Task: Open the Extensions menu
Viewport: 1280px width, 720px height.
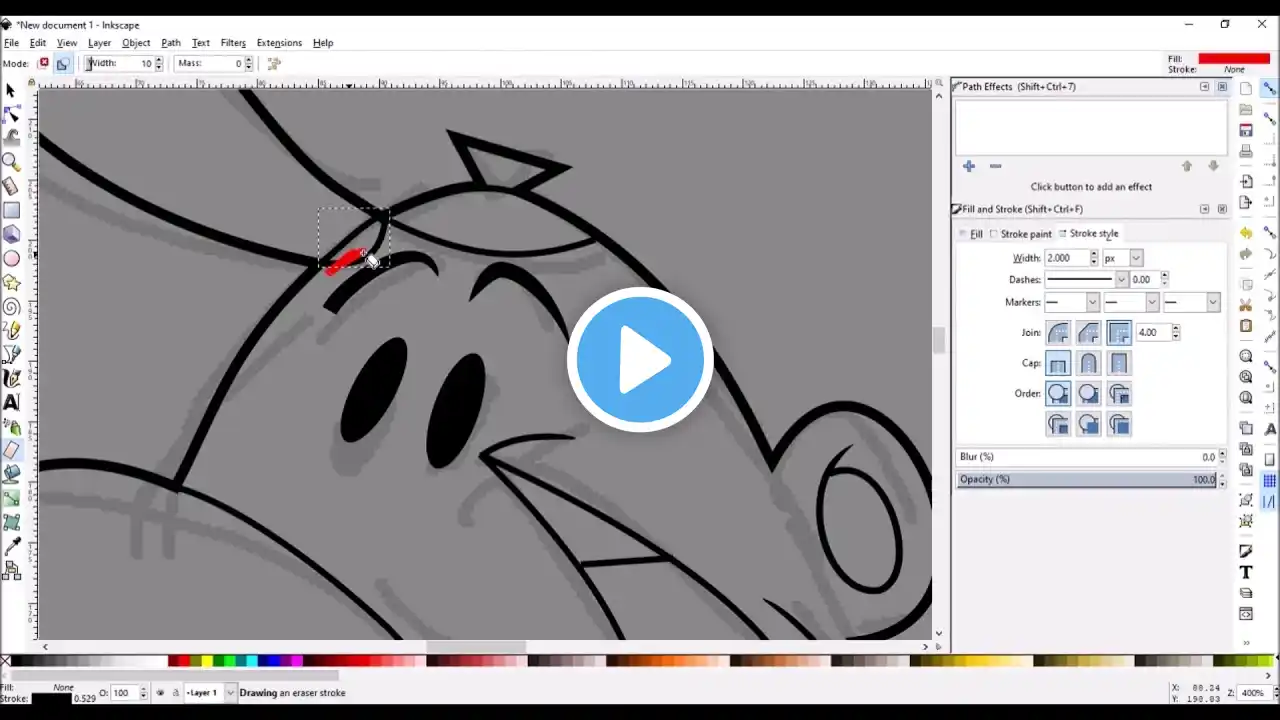Action: [279, 43]
